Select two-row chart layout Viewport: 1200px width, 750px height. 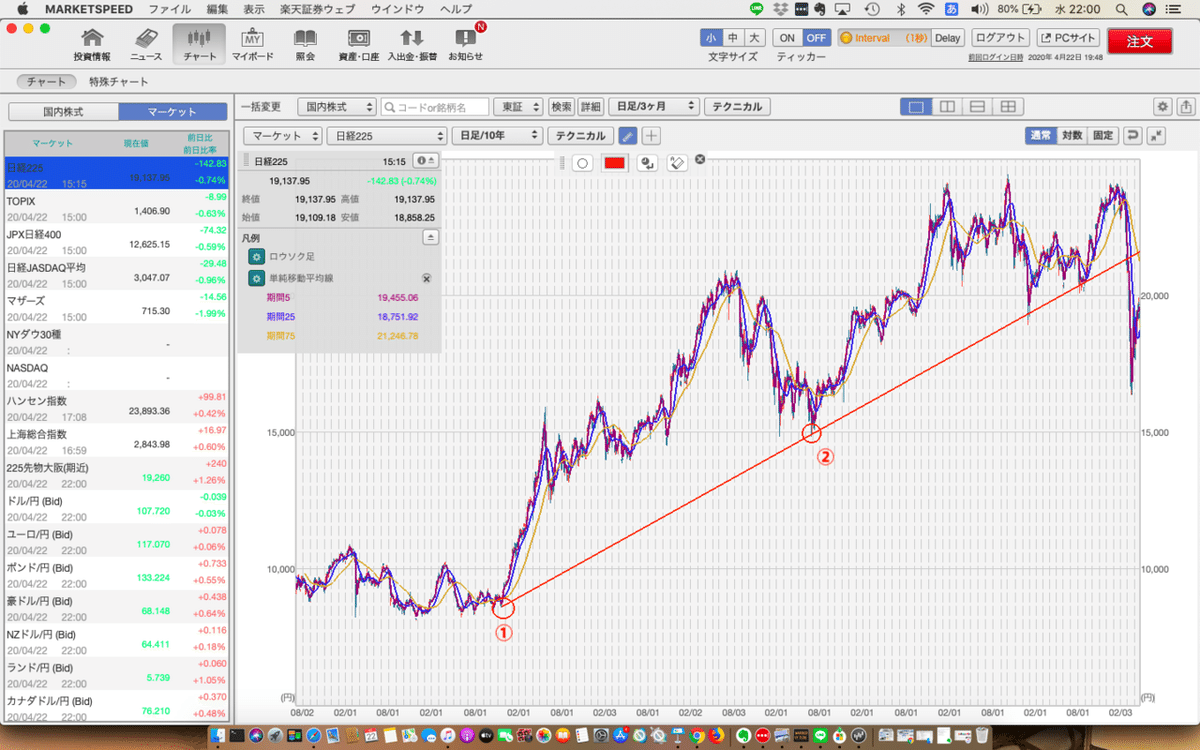tap(978, 106)
